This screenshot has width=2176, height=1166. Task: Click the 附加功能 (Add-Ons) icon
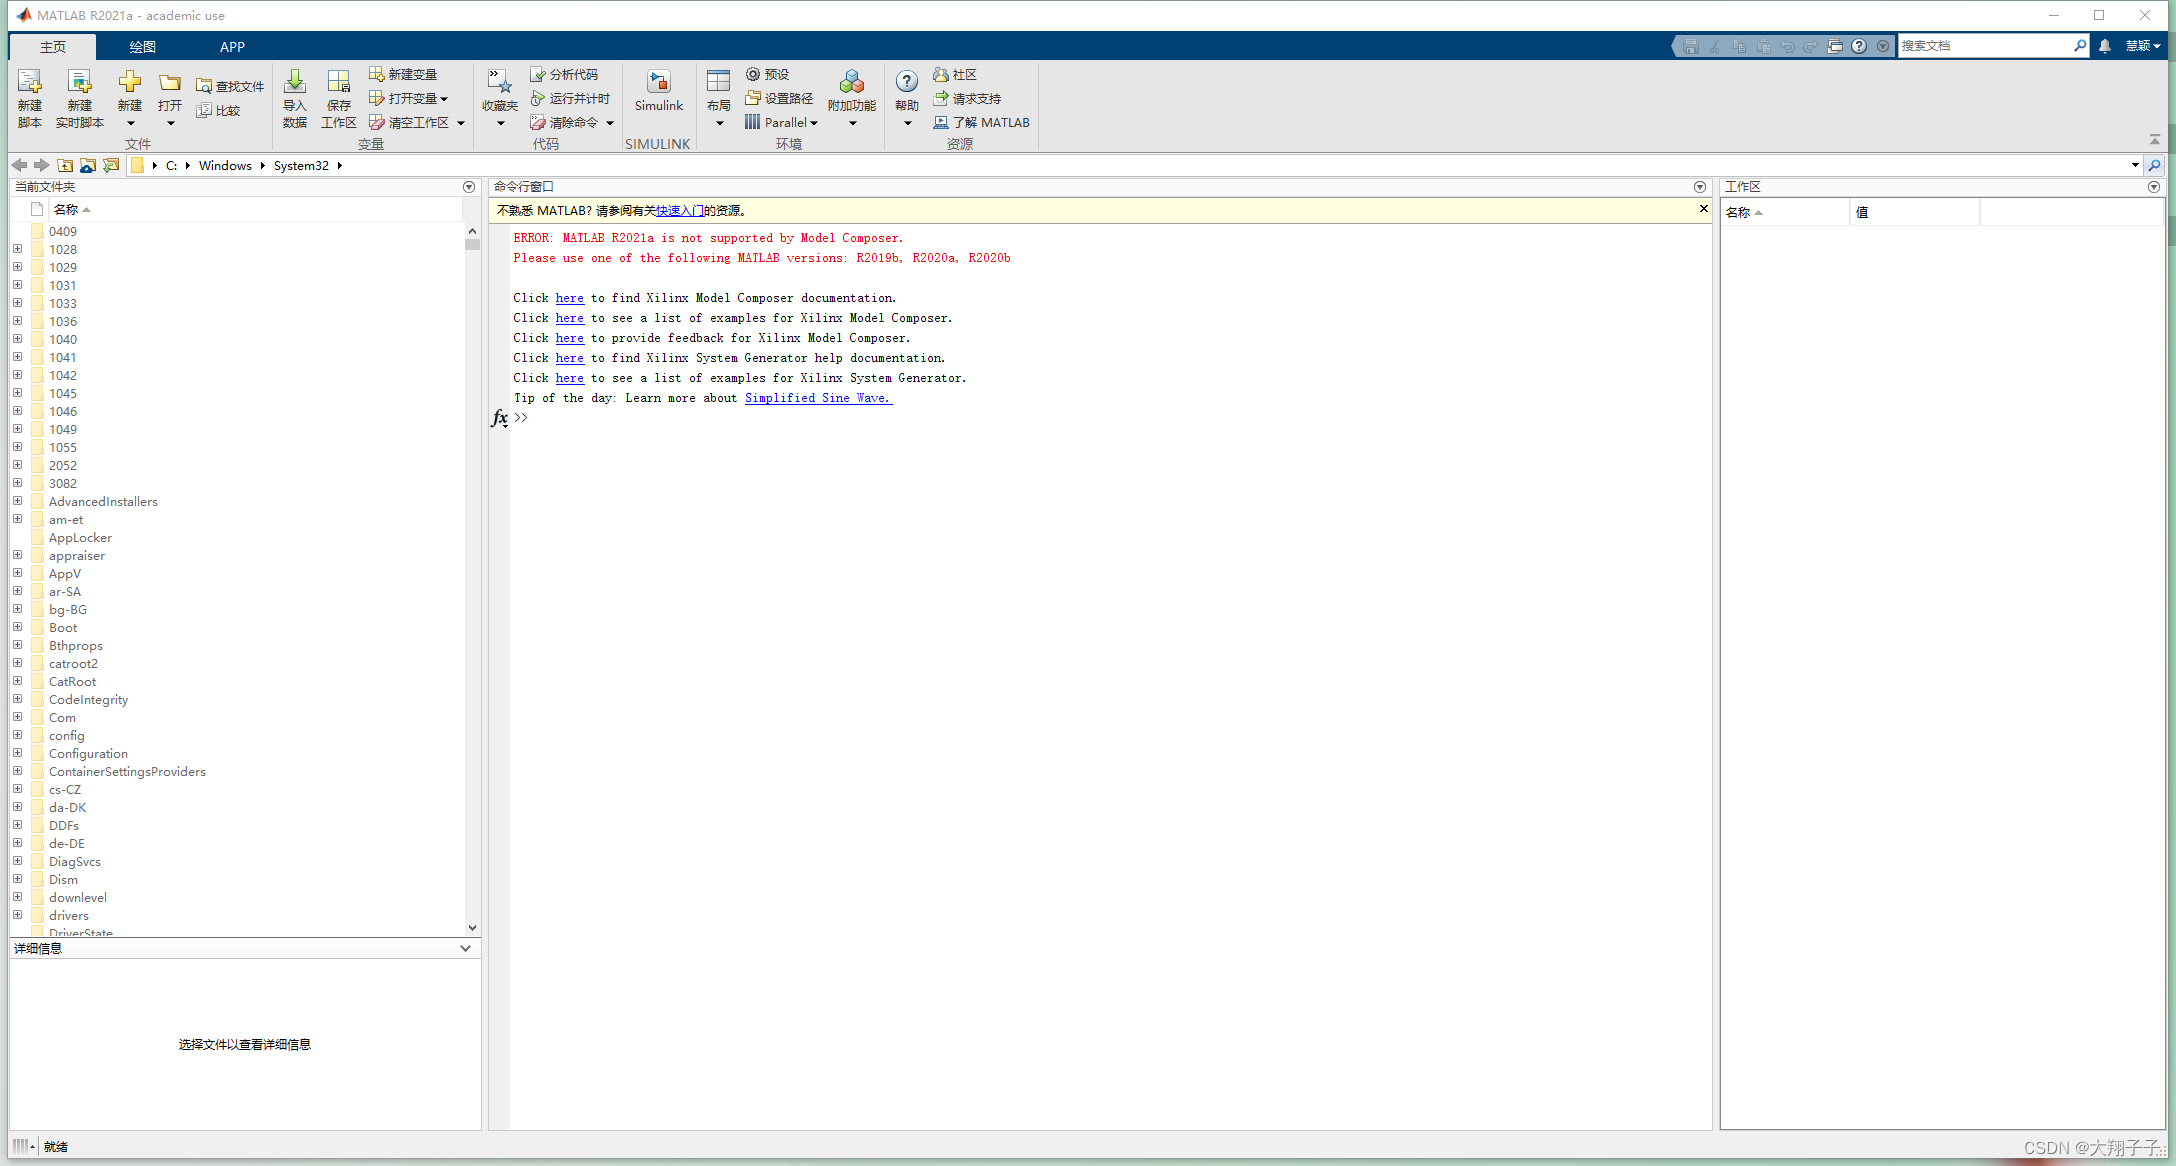pyautogui.click(x=851, y=90)
